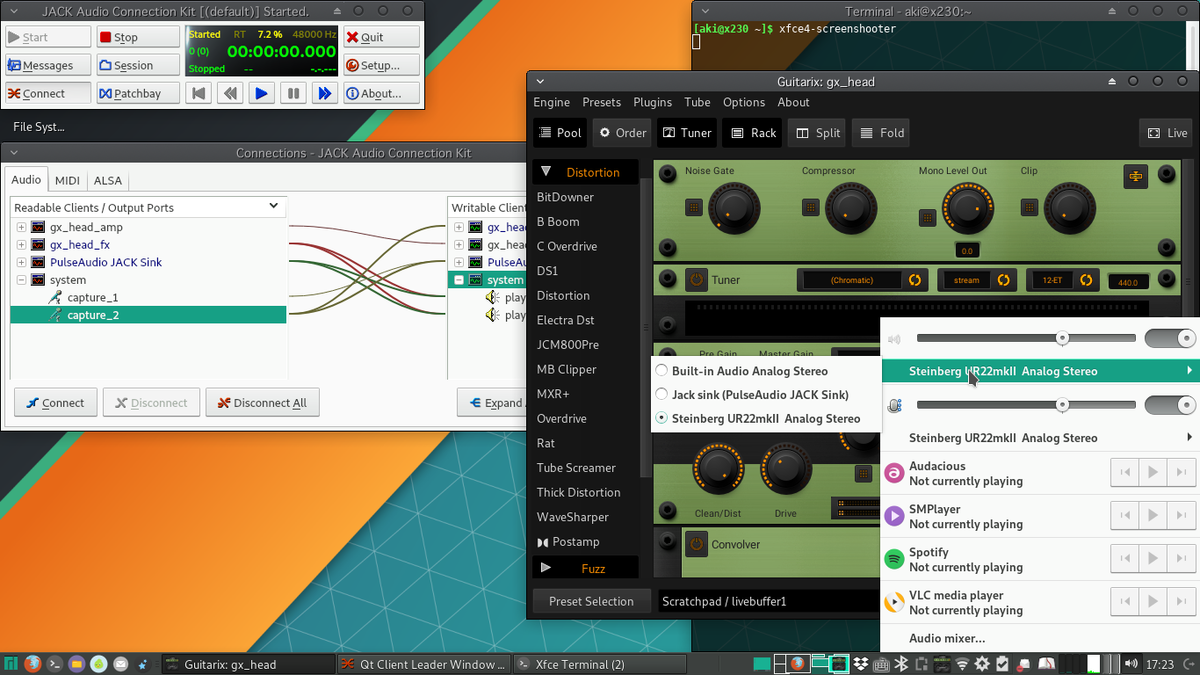Launch Firefox from the taskbar launcher

coord(33,663)
